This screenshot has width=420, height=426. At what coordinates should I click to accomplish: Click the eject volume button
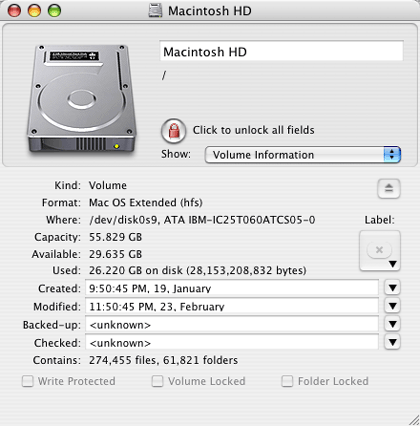[x=389, y=188]
